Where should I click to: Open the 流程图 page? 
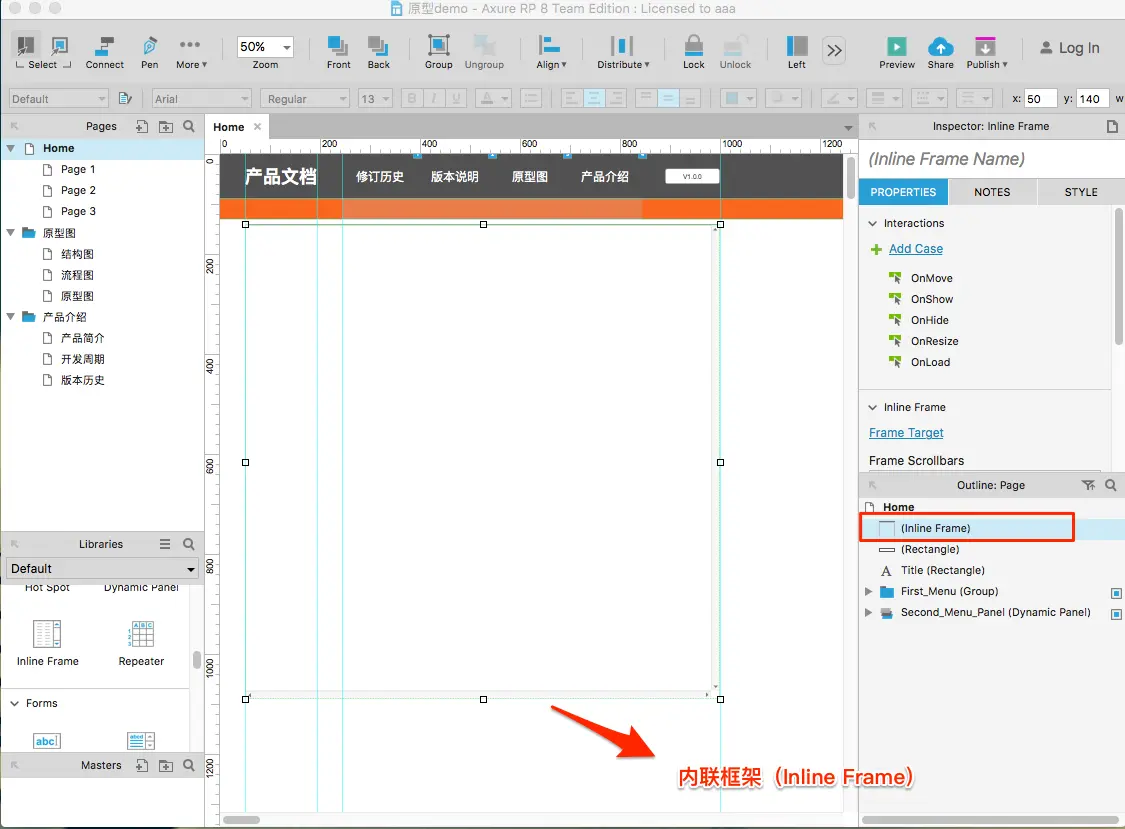click(77, 275)
